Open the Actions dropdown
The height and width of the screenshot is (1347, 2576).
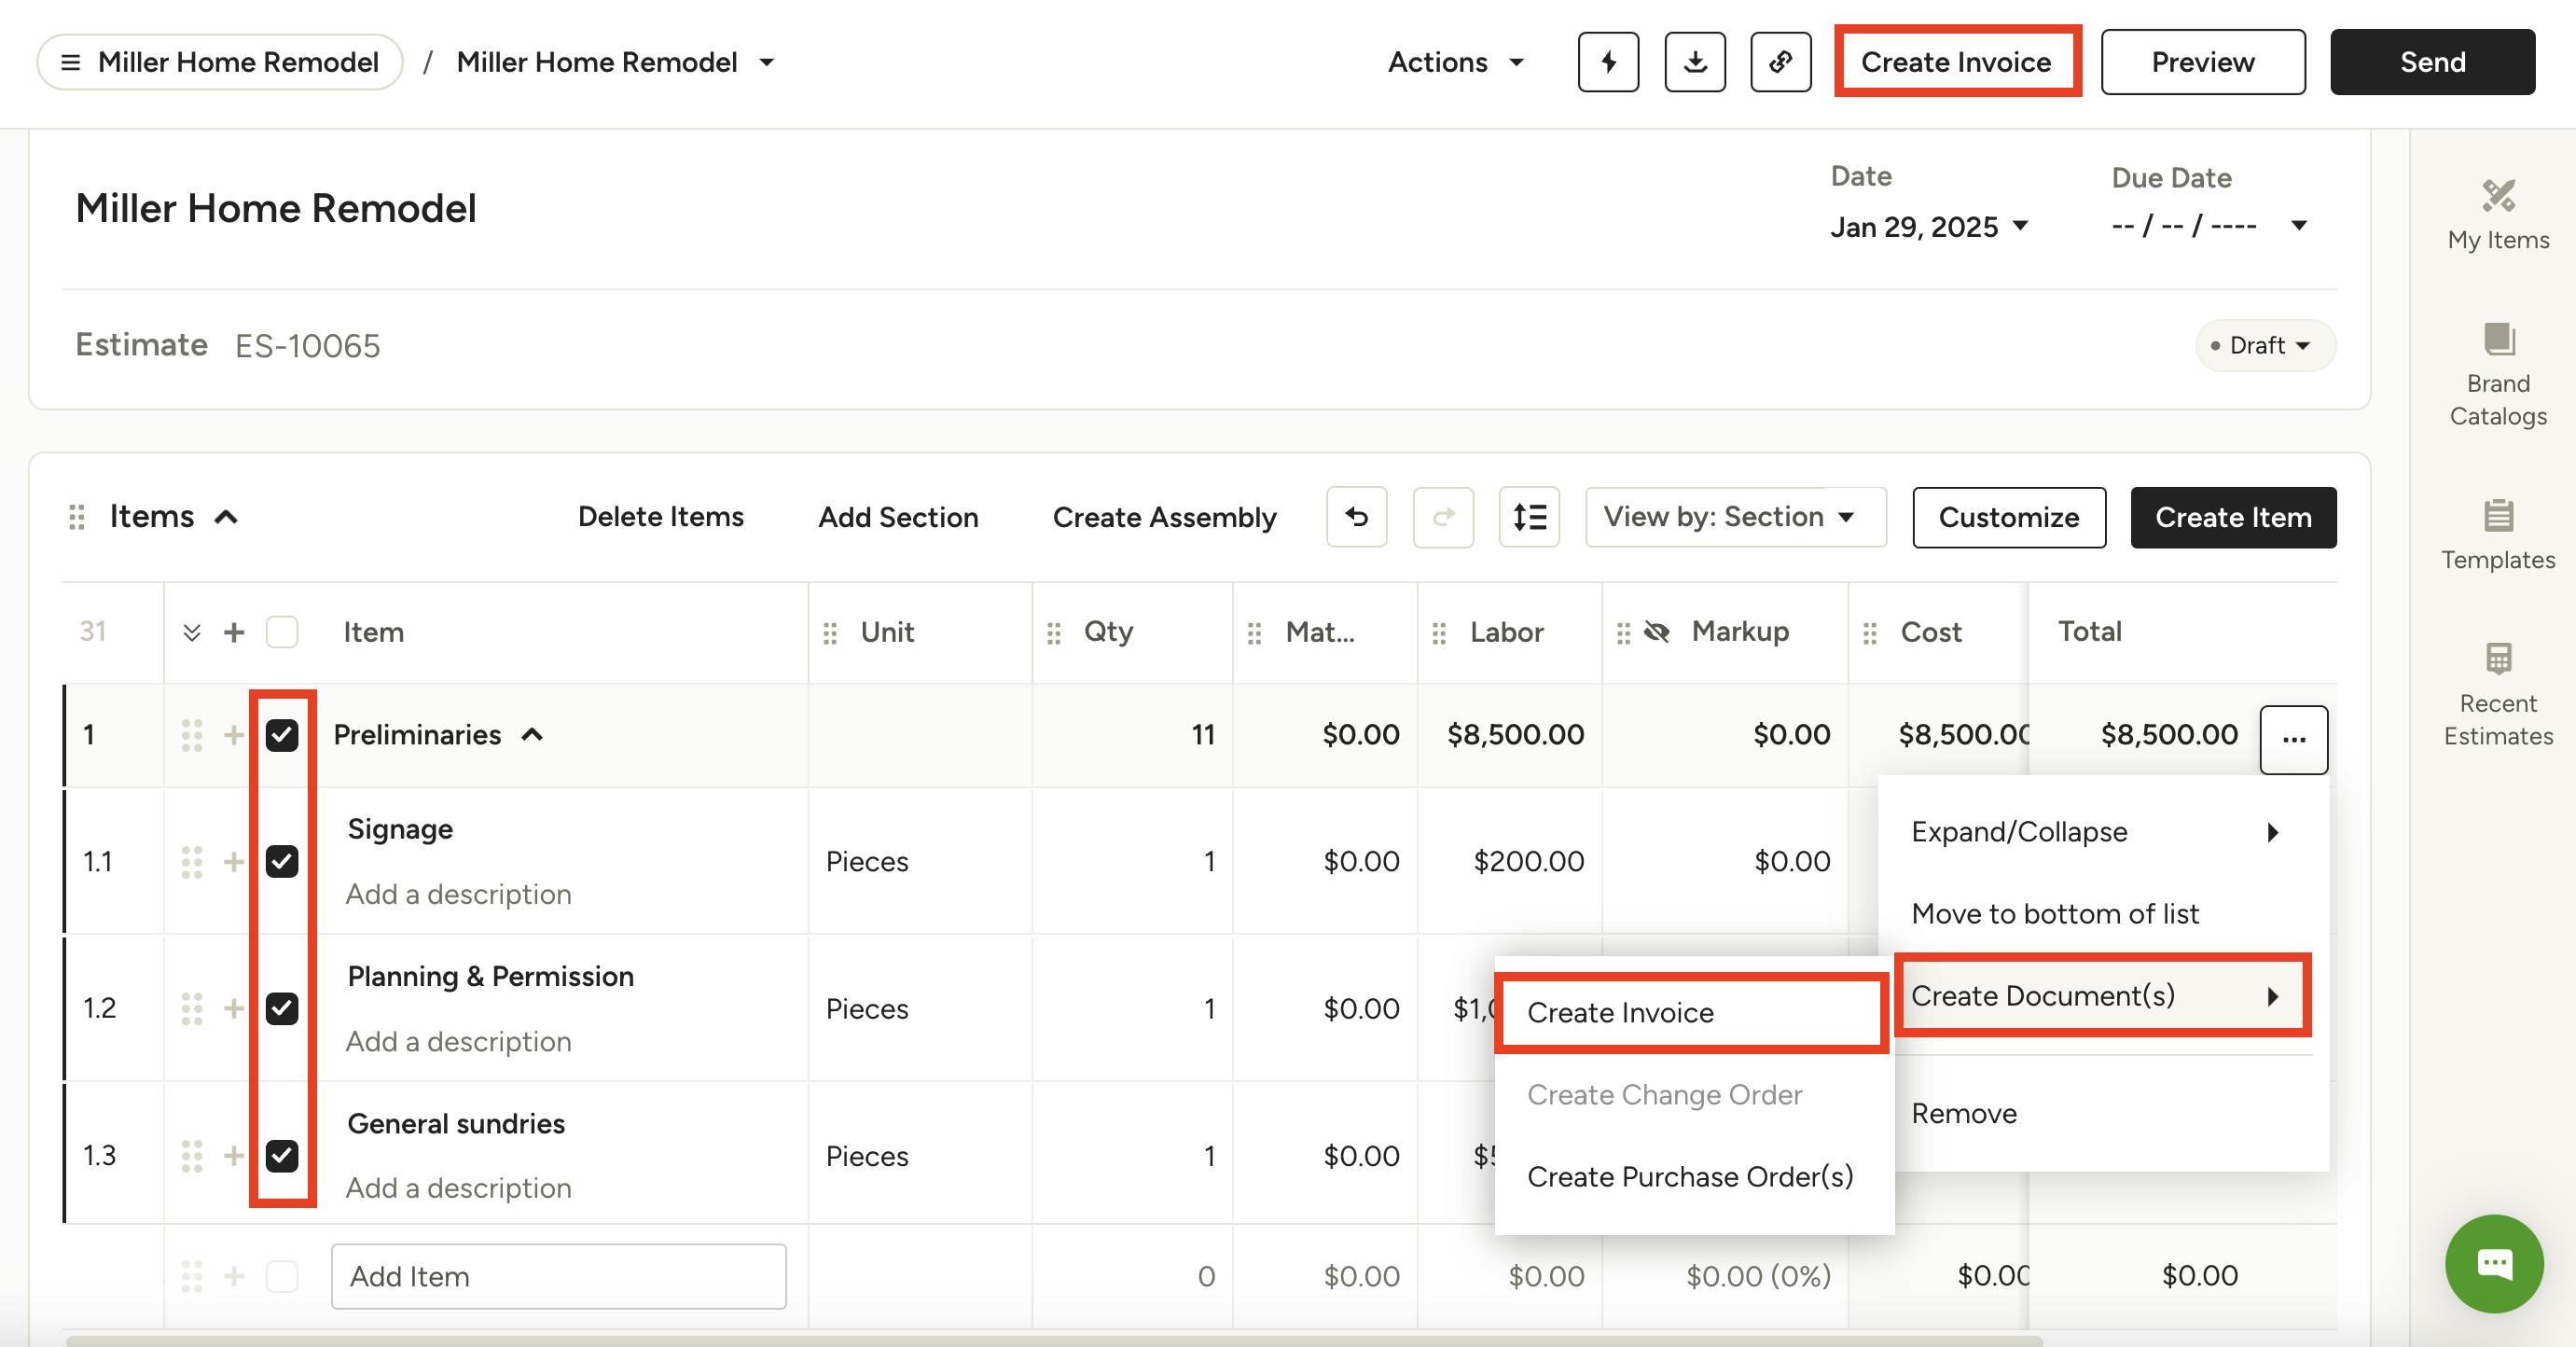point(1456,62)
